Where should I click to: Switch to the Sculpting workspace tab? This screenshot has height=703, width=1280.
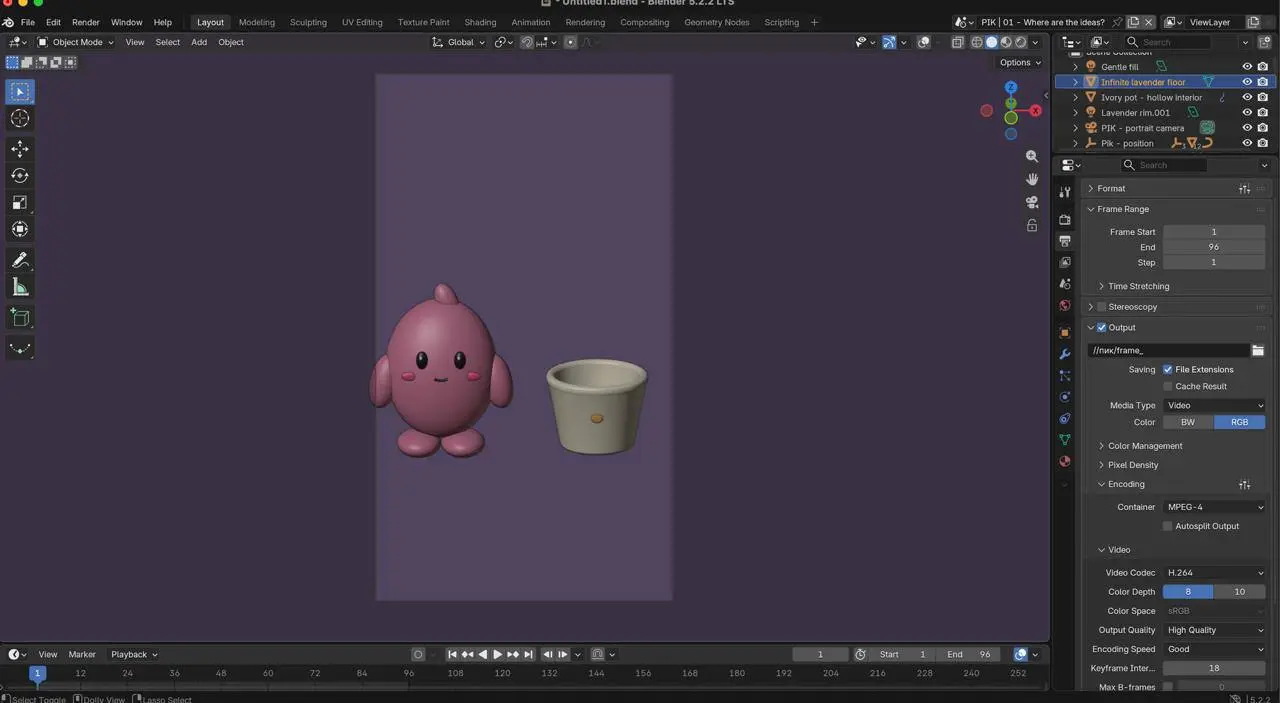click(308, 22)
